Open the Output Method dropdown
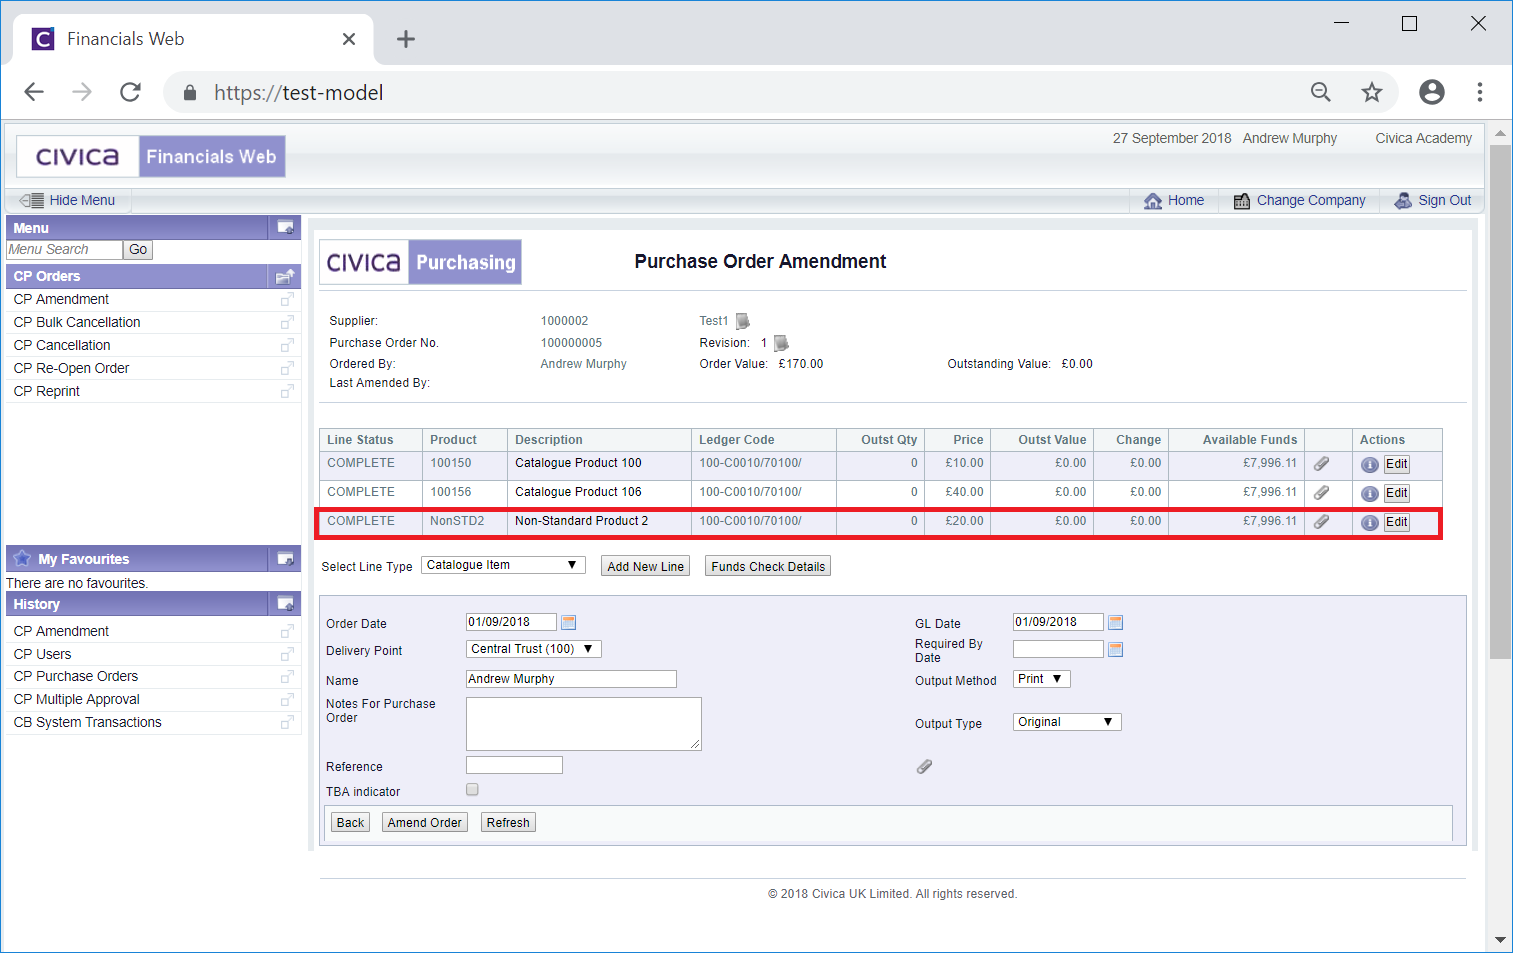The width and height of the screenshot is (1513, 953). [1041, 679]
